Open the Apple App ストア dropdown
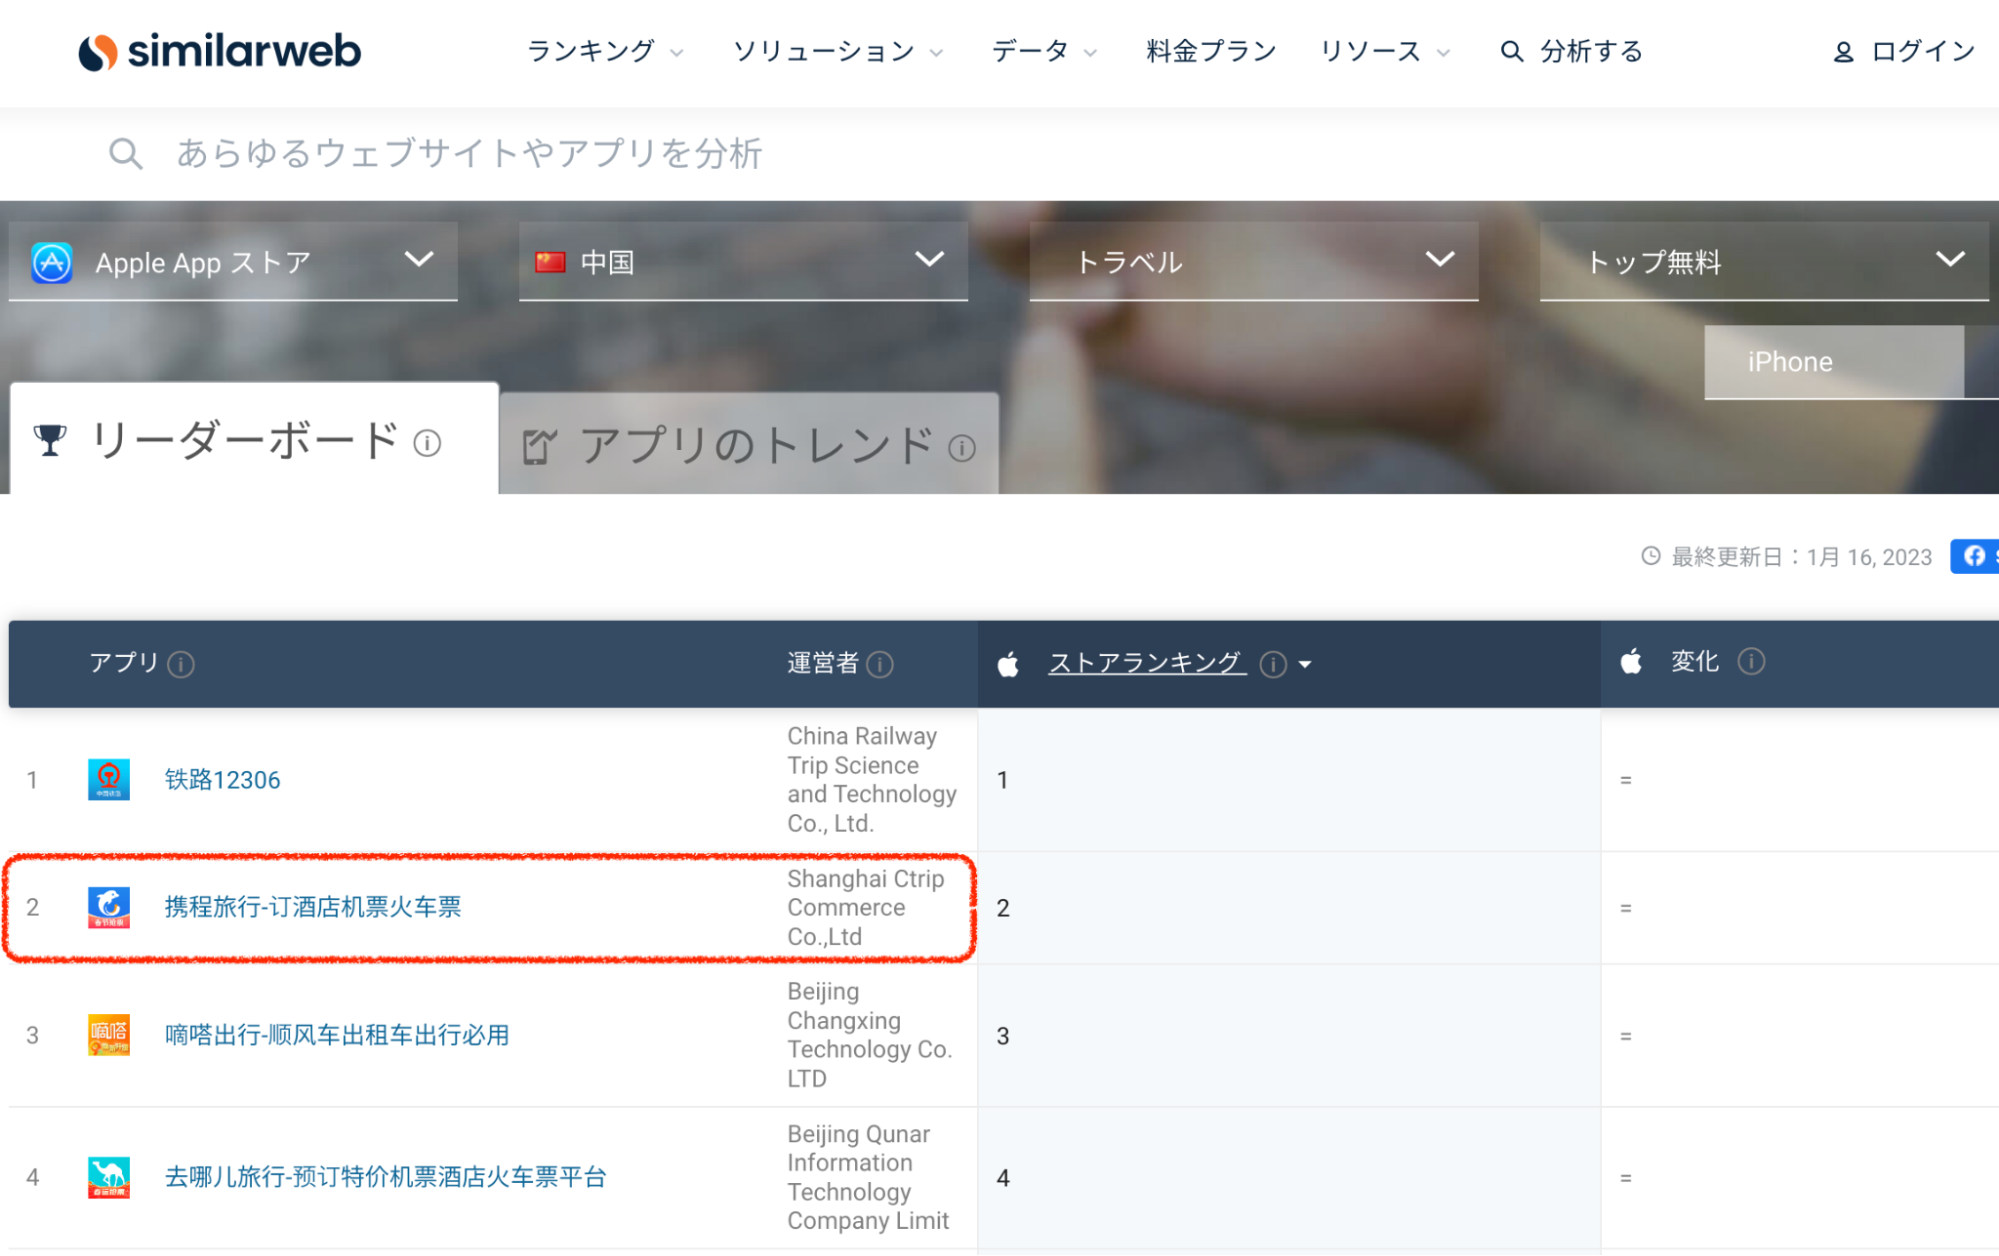This screenshot has height=1256, width=1999. pyautogui.click(x=233, y=262)
